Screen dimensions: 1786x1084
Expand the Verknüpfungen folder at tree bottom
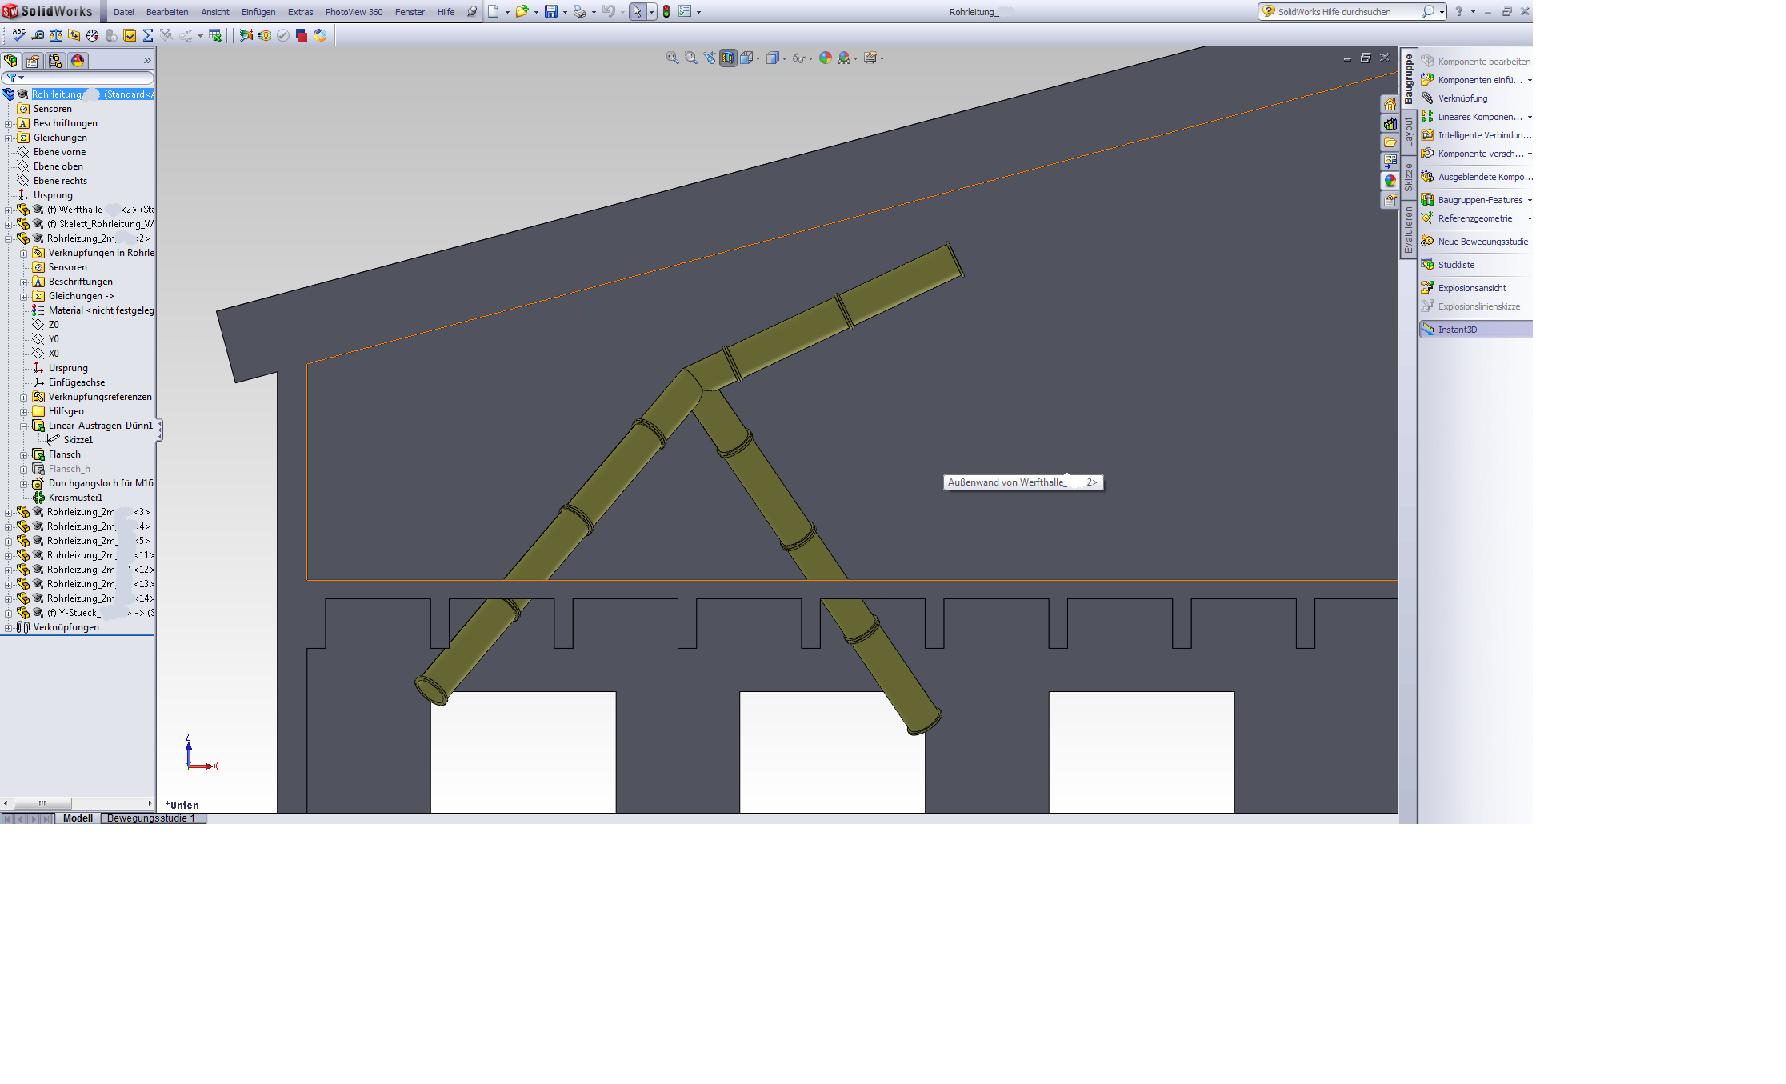[8, 628]
